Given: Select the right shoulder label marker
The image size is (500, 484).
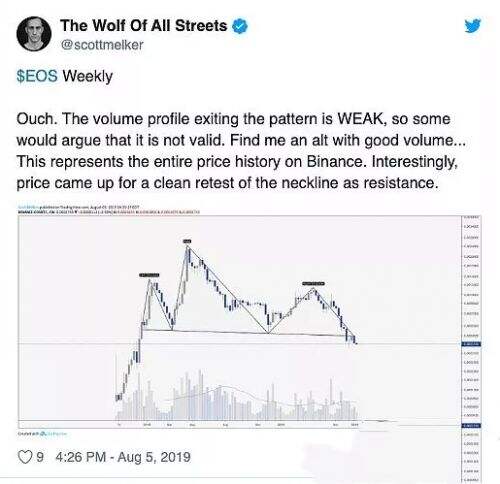Looking at the screenshot, I should coord(313,283).
